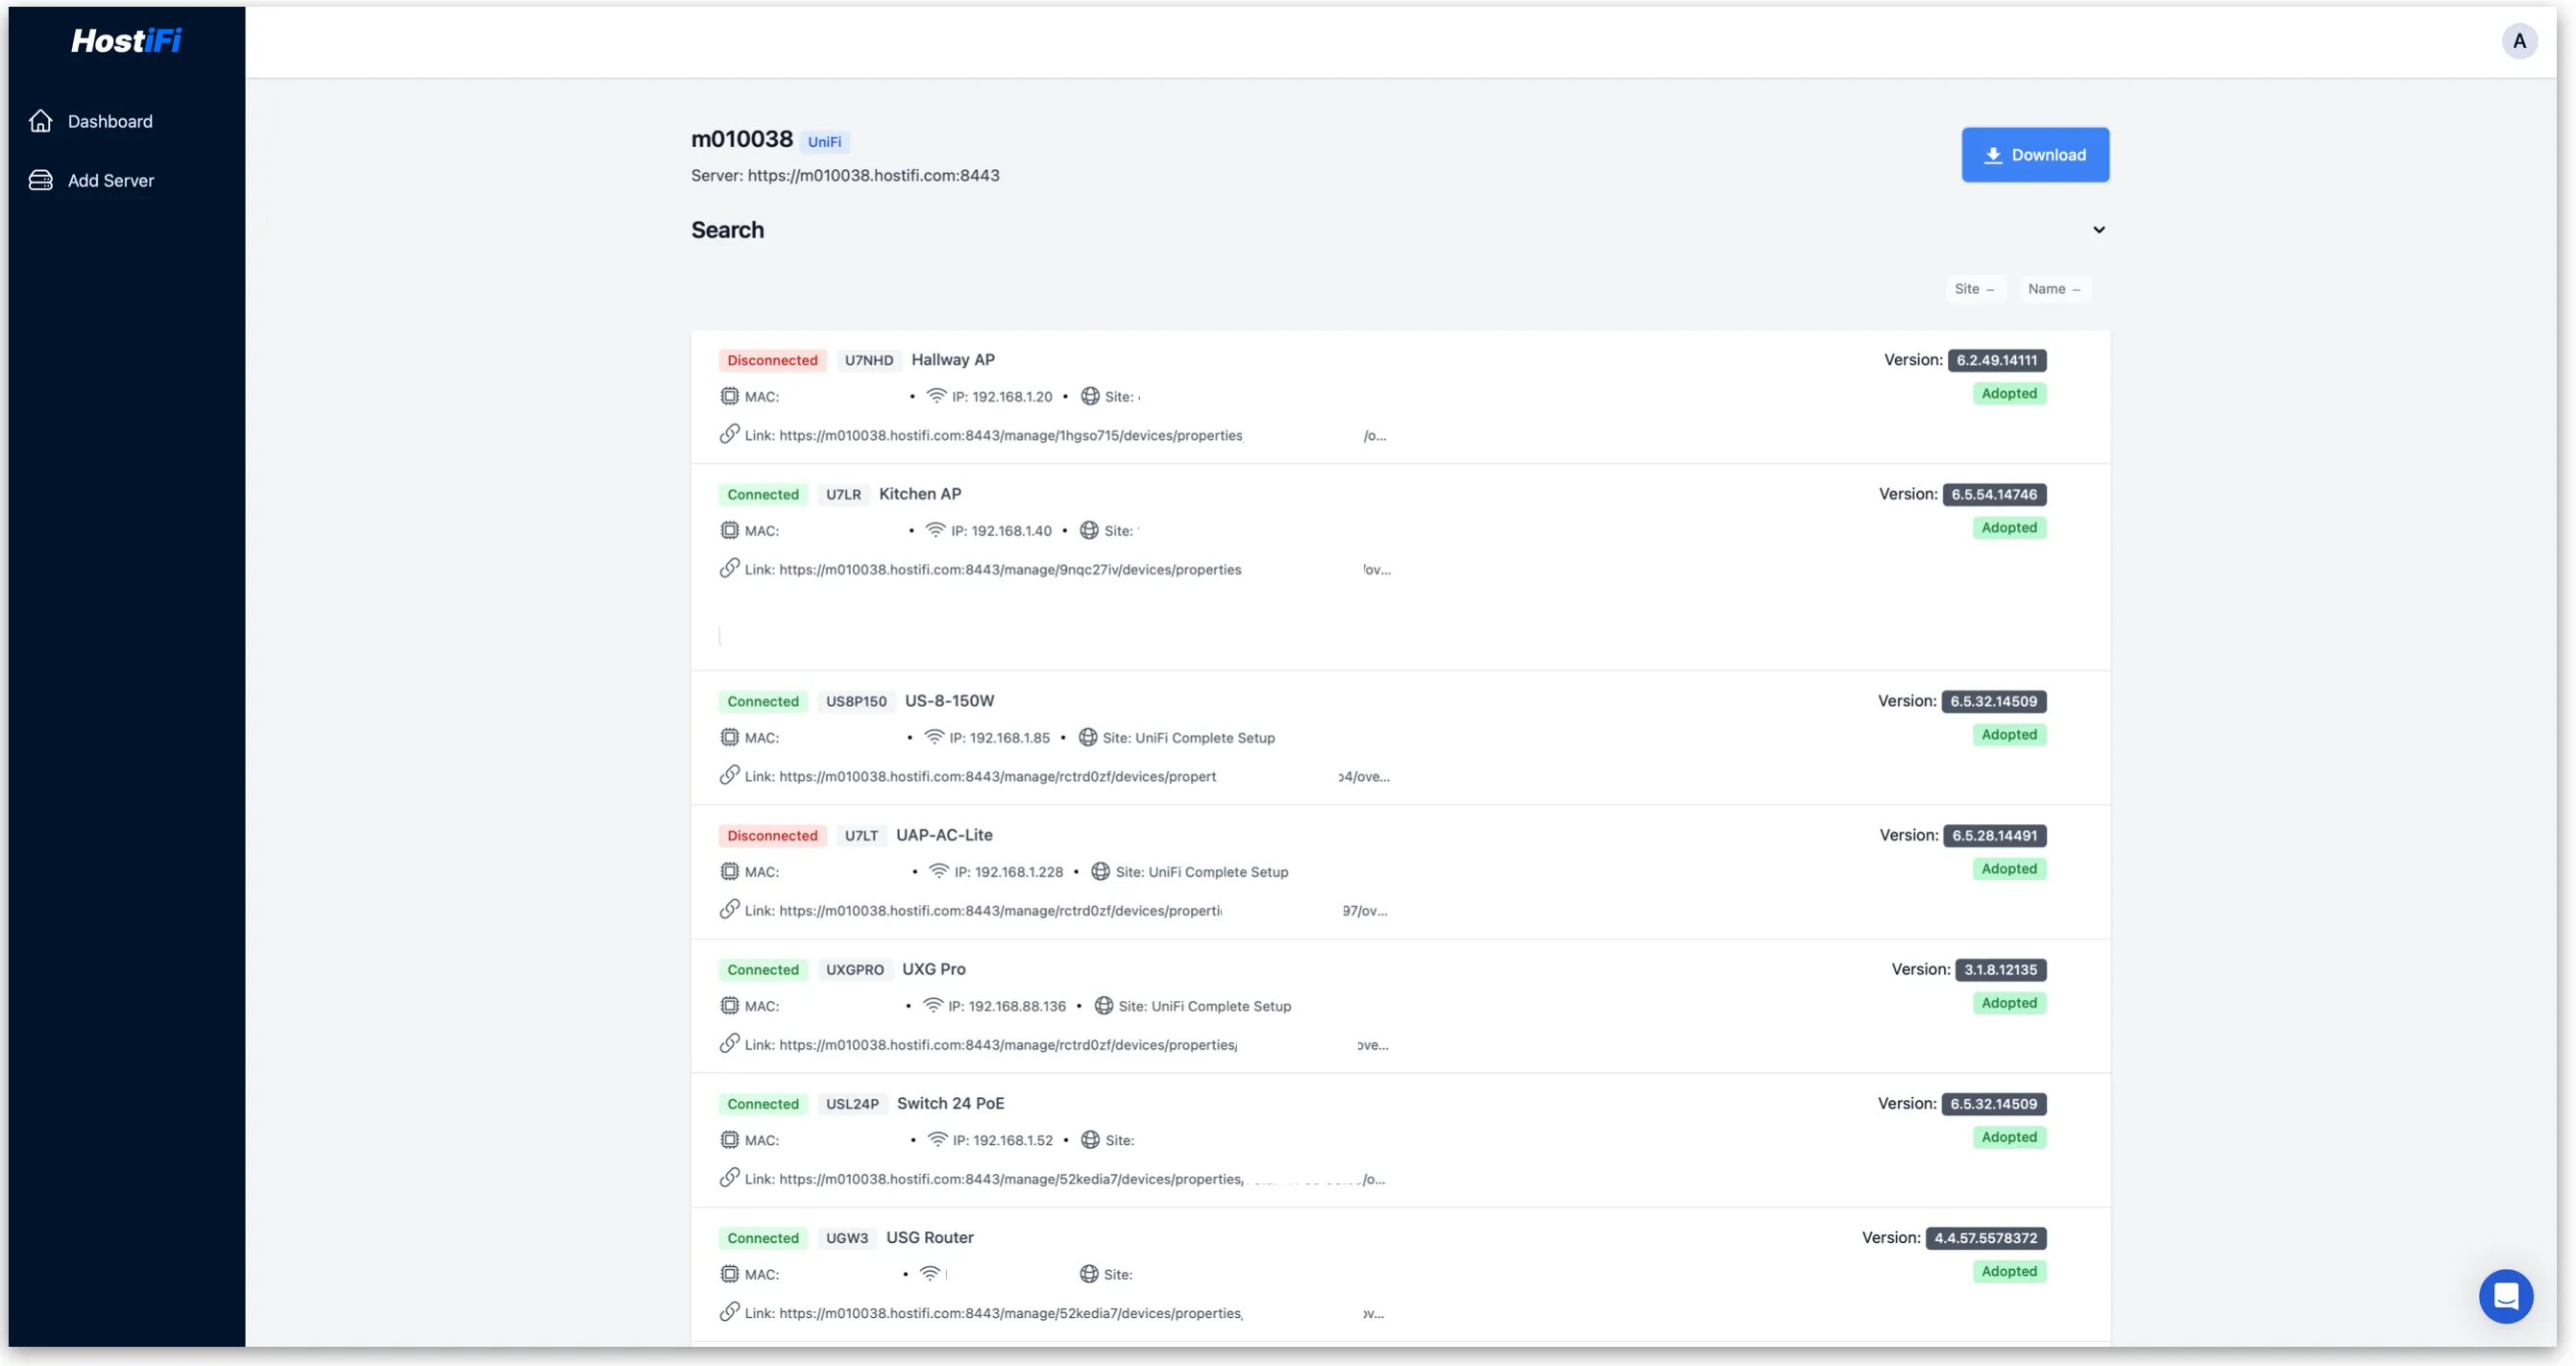Viewport: 2576px width, 1366px height.
Task: Select the Disconnected badge on UAP-AC-Lite
Action: click(x=772, y=835)
